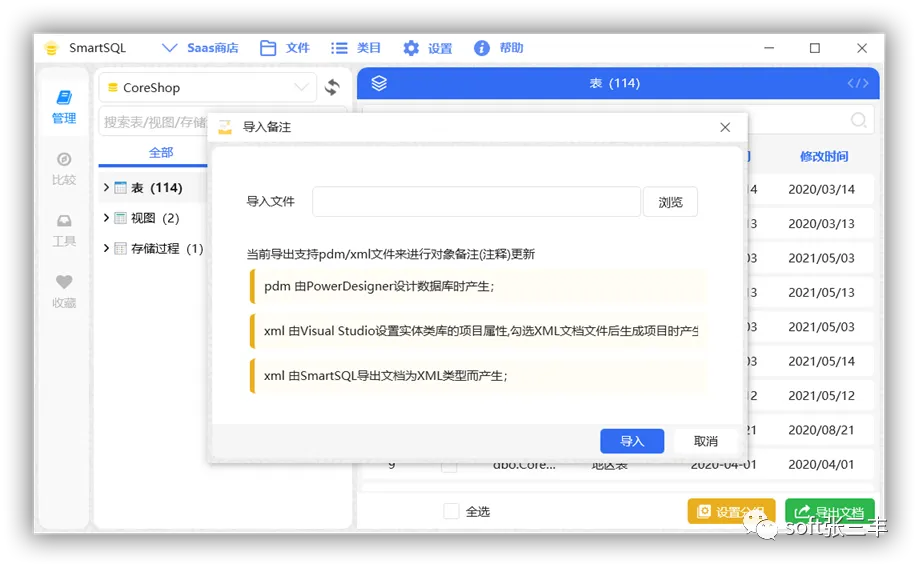The image size is (918, 567).
Task: Click the code view icon in the header
Action: coord(858,83)
